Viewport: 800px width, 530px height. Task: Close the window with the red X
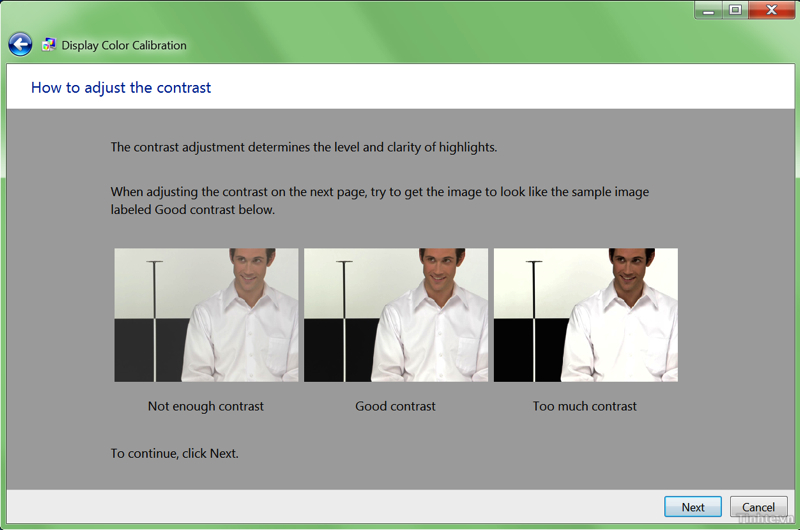click(770, 10)
